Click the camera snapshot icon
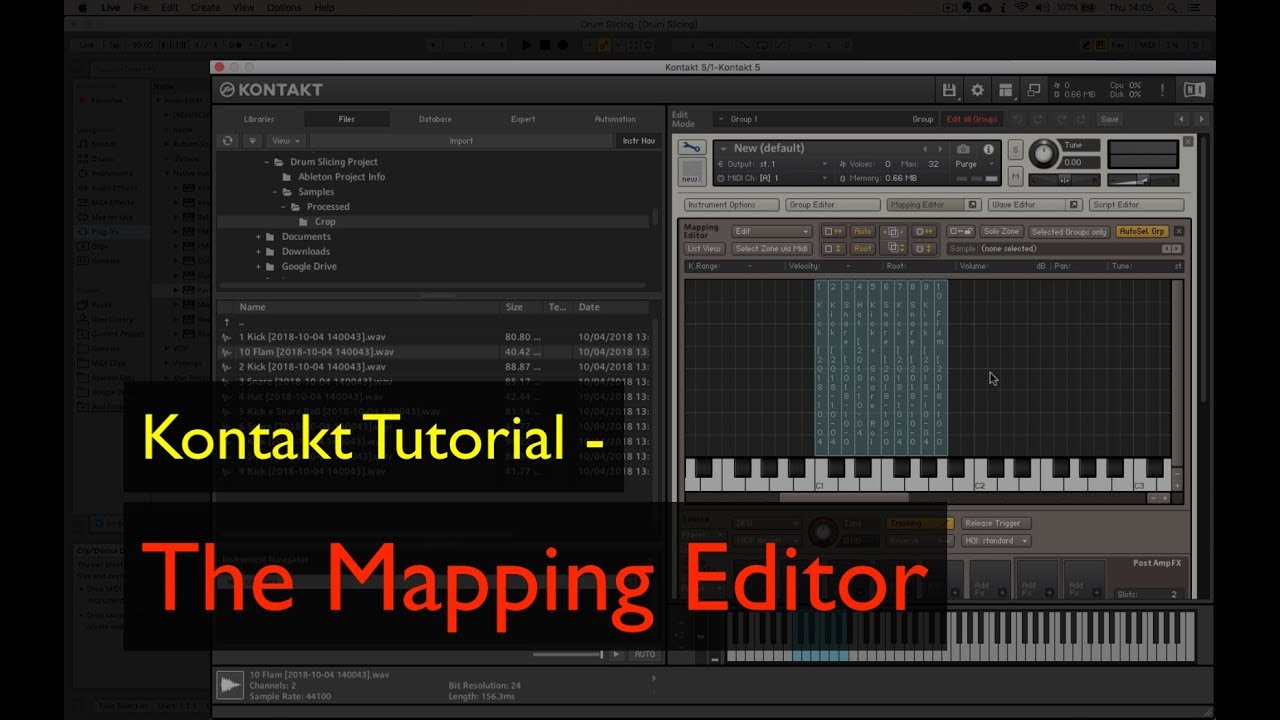The height and width of the screenshot is (720, 1280). 964,149
